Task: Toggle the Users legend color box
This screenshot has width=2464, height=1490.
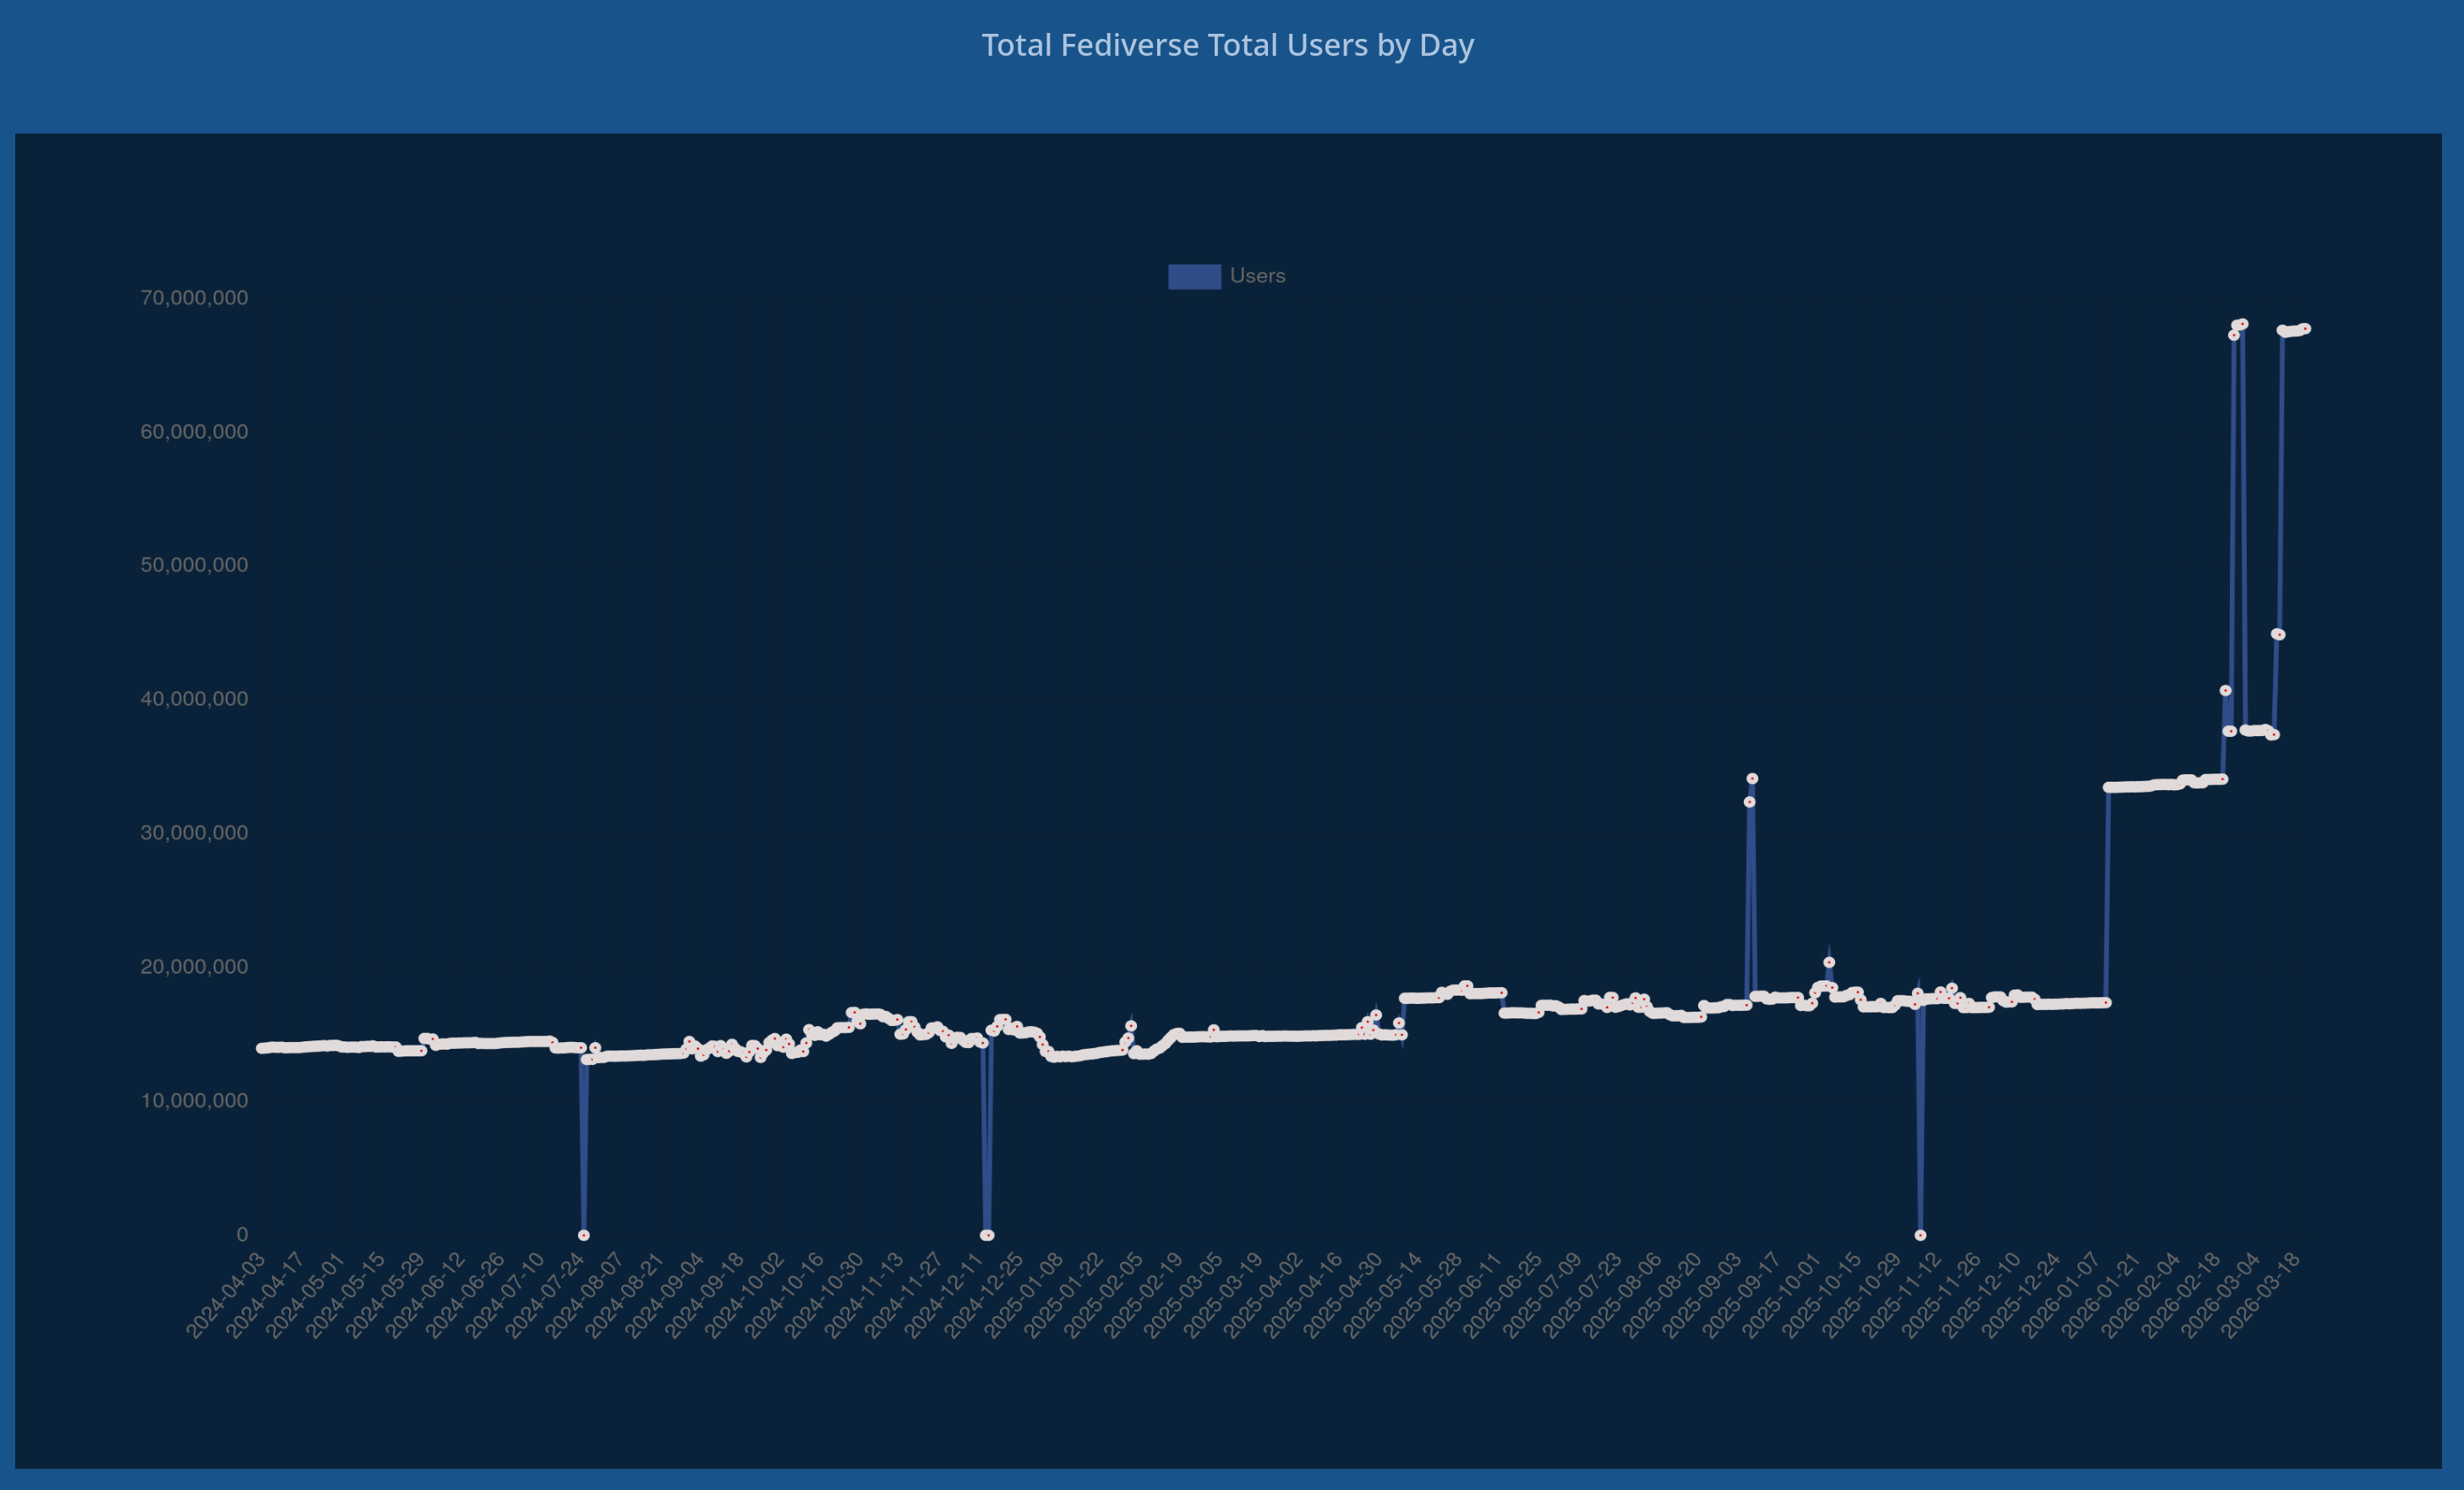Action: point(1194,276)
